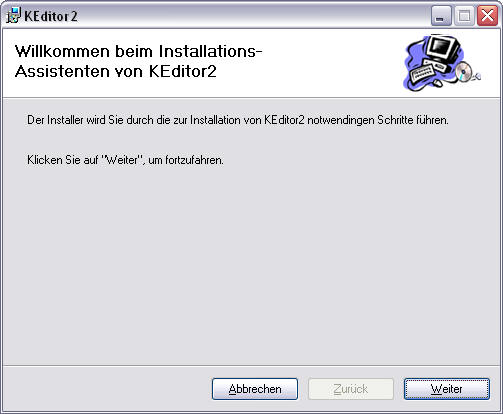The width and height of the screenshot is (503, 414).
Task: Click the CD disc in the banner graphic
Action: pos(464,71)
